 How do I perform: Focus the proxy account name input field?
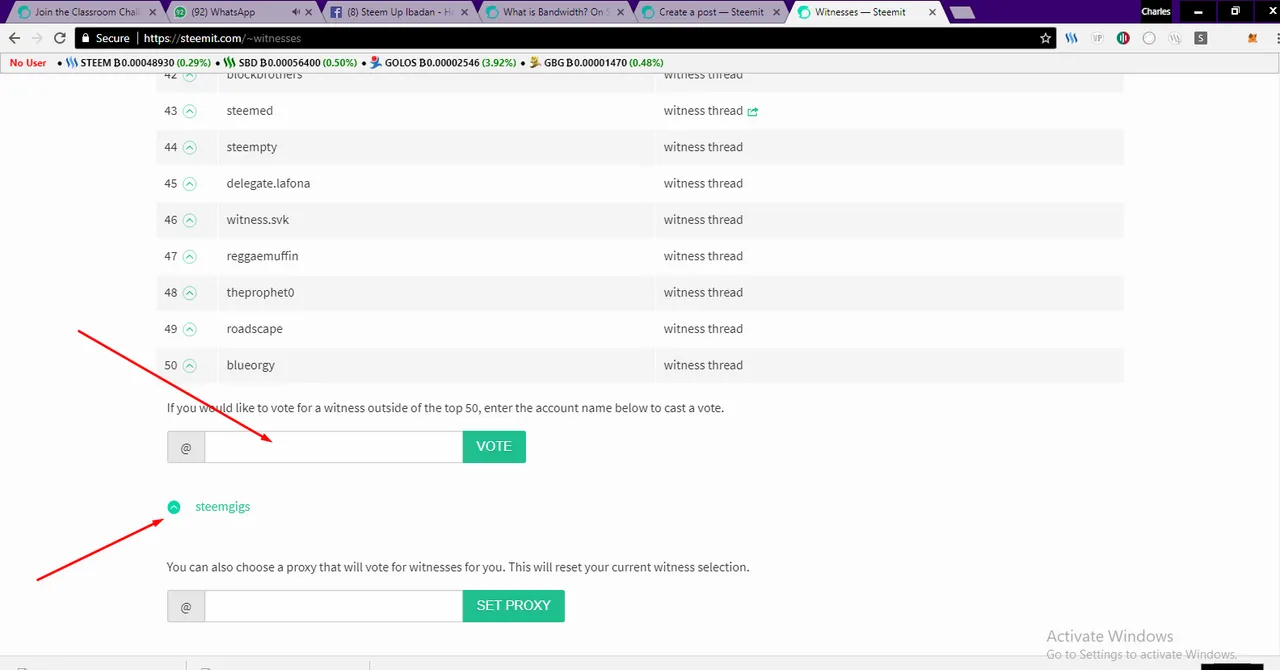(x=333, y=606)
